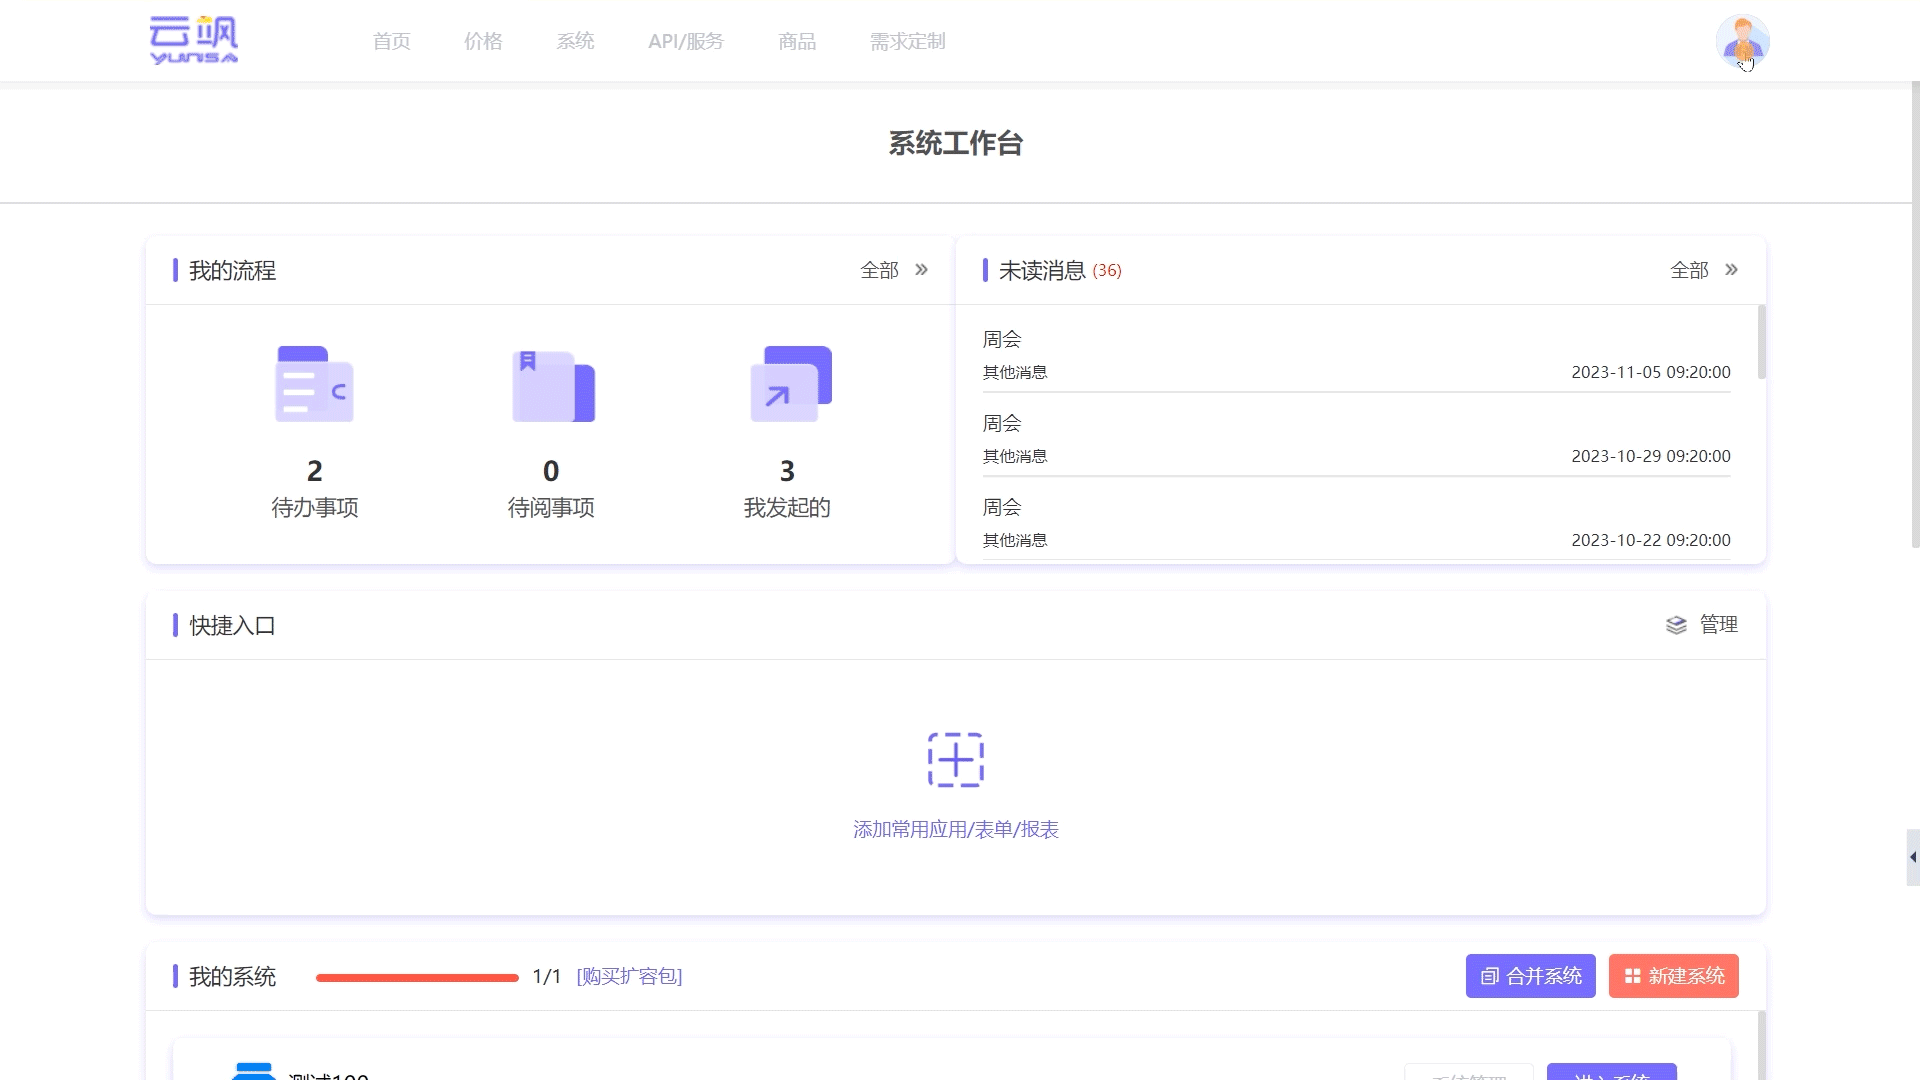Click the 2023-10-22 09:20:00 timestamp
This screenshot has width=1920, height=1080.
pyautogui.click(x=1651, y=540)
